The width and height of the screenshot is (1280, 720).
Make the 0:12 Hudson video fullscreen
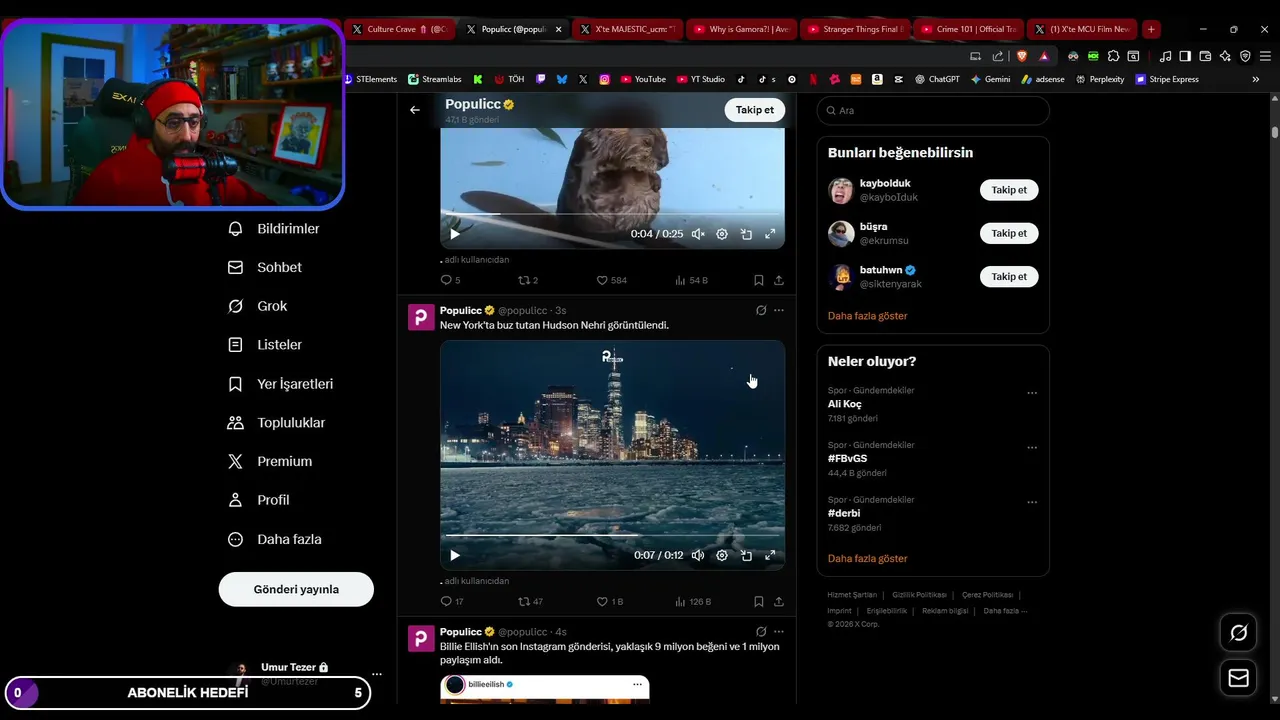click(x=770, y=555)
